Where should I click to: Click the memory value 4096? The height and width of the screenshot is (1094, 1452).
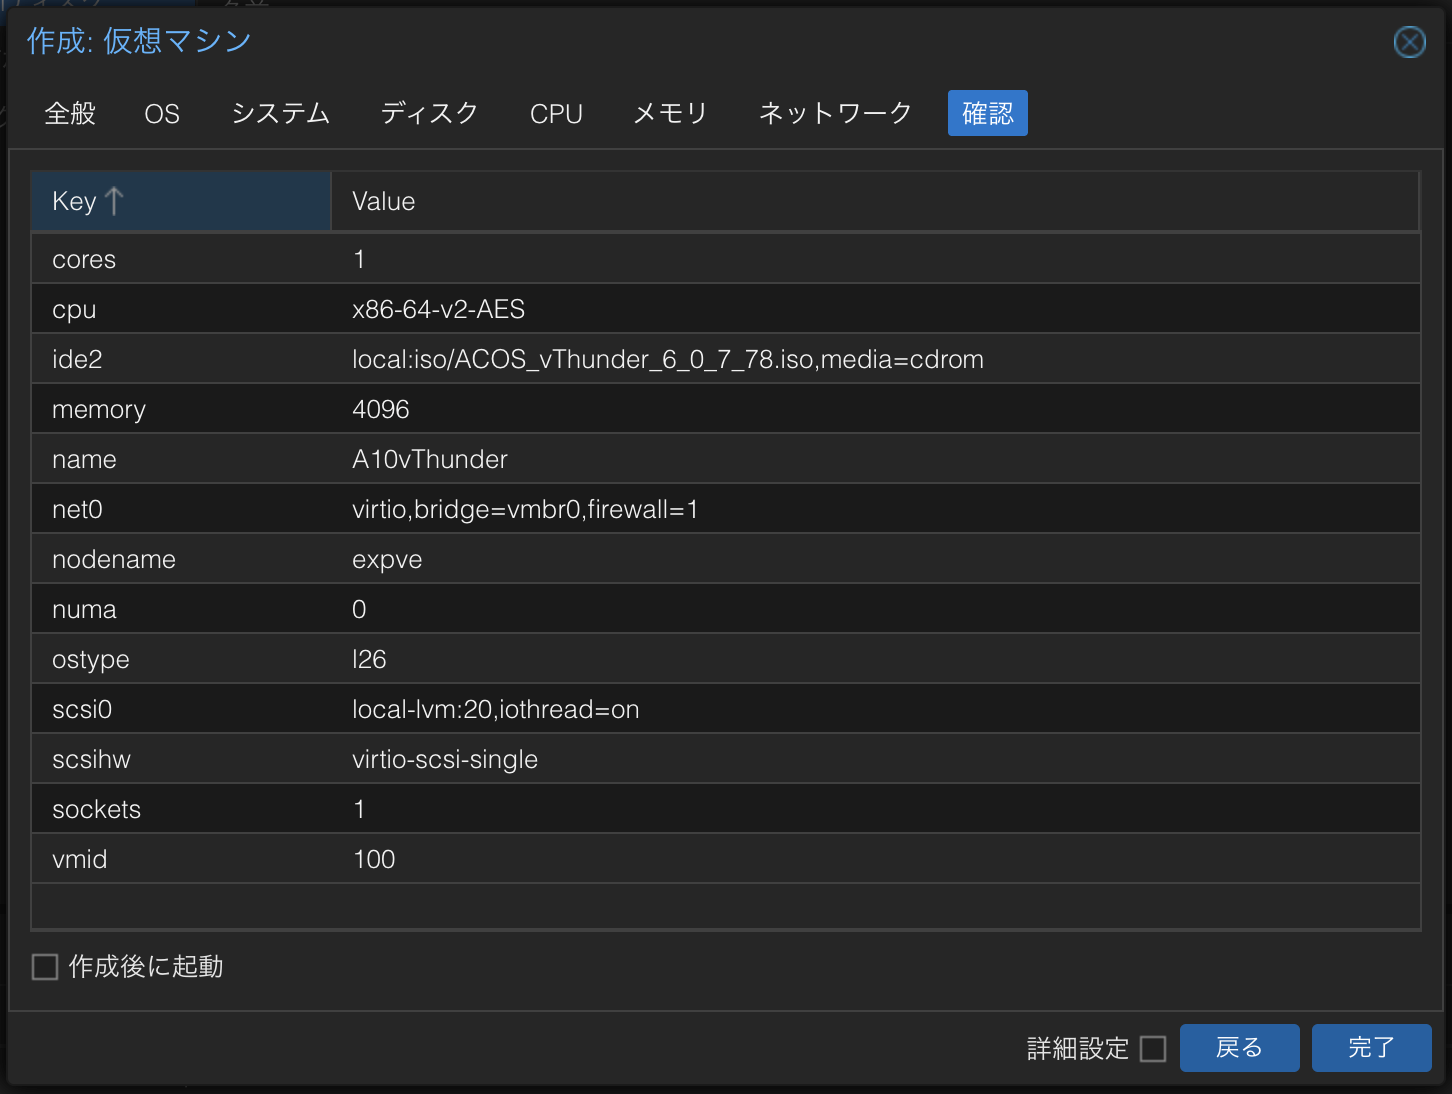pyautogui.click(x=381, y=409)
